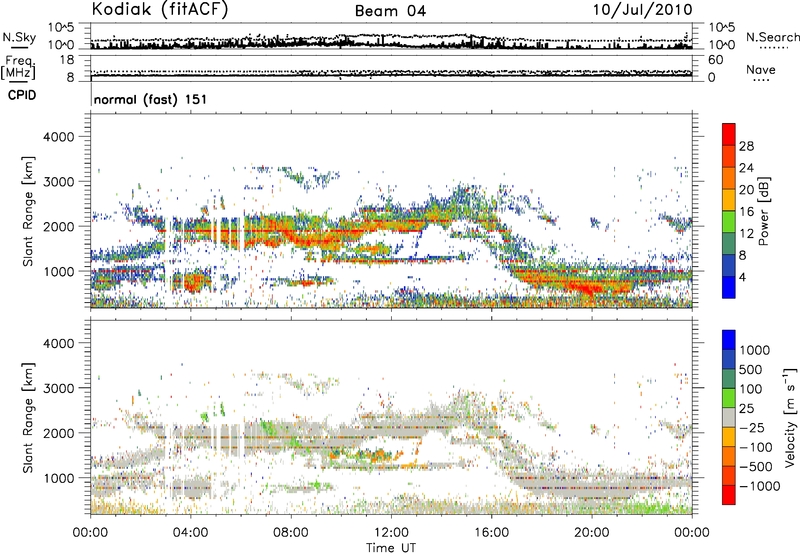Click the date '10/Jul/2010'
This screenshot has height=554, width=800.
tap(642, 10)
